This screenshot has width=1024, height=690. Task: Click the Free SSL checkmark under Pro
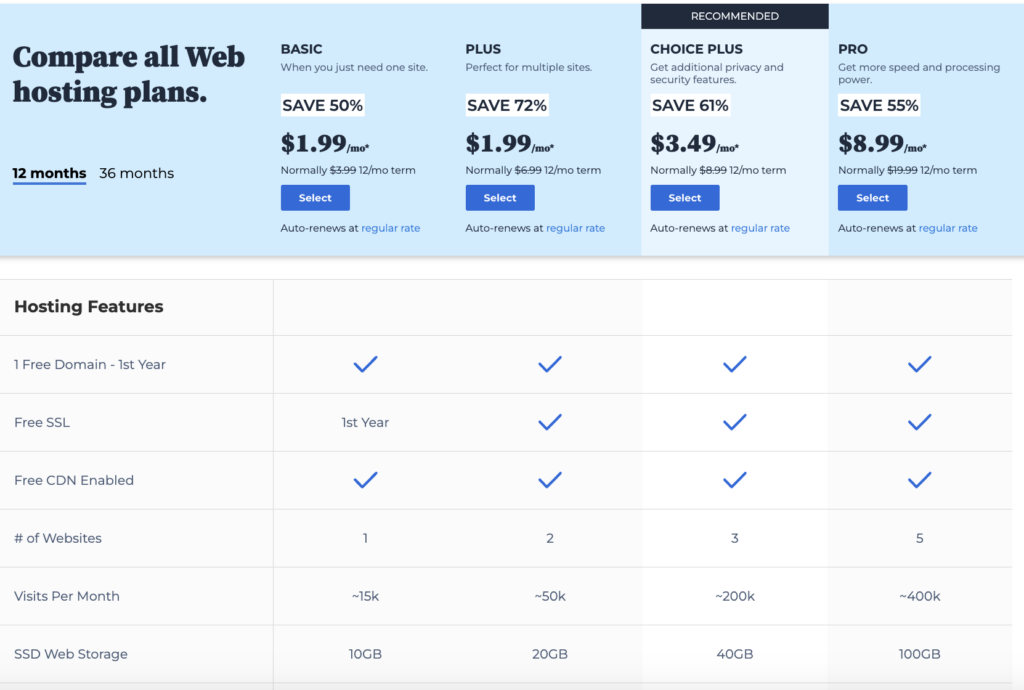(919, 421)
